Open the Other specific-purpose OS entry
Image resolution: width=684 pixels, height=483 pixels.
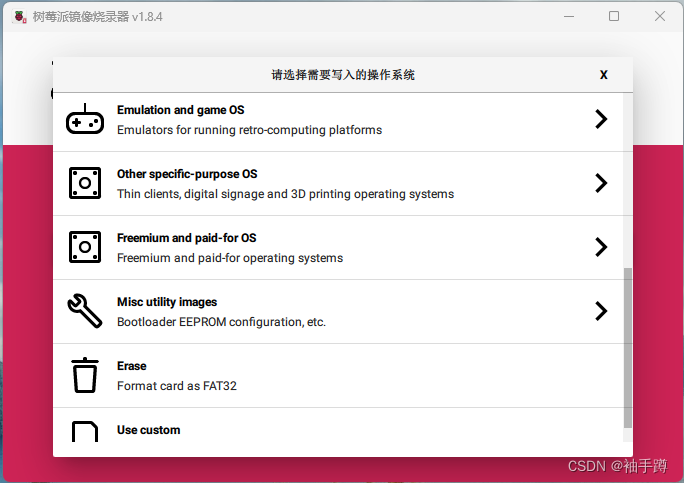point(338,184)
